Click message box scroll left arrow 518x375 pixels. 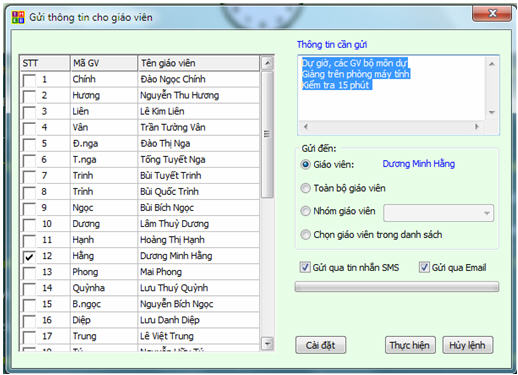pos(305,126)
